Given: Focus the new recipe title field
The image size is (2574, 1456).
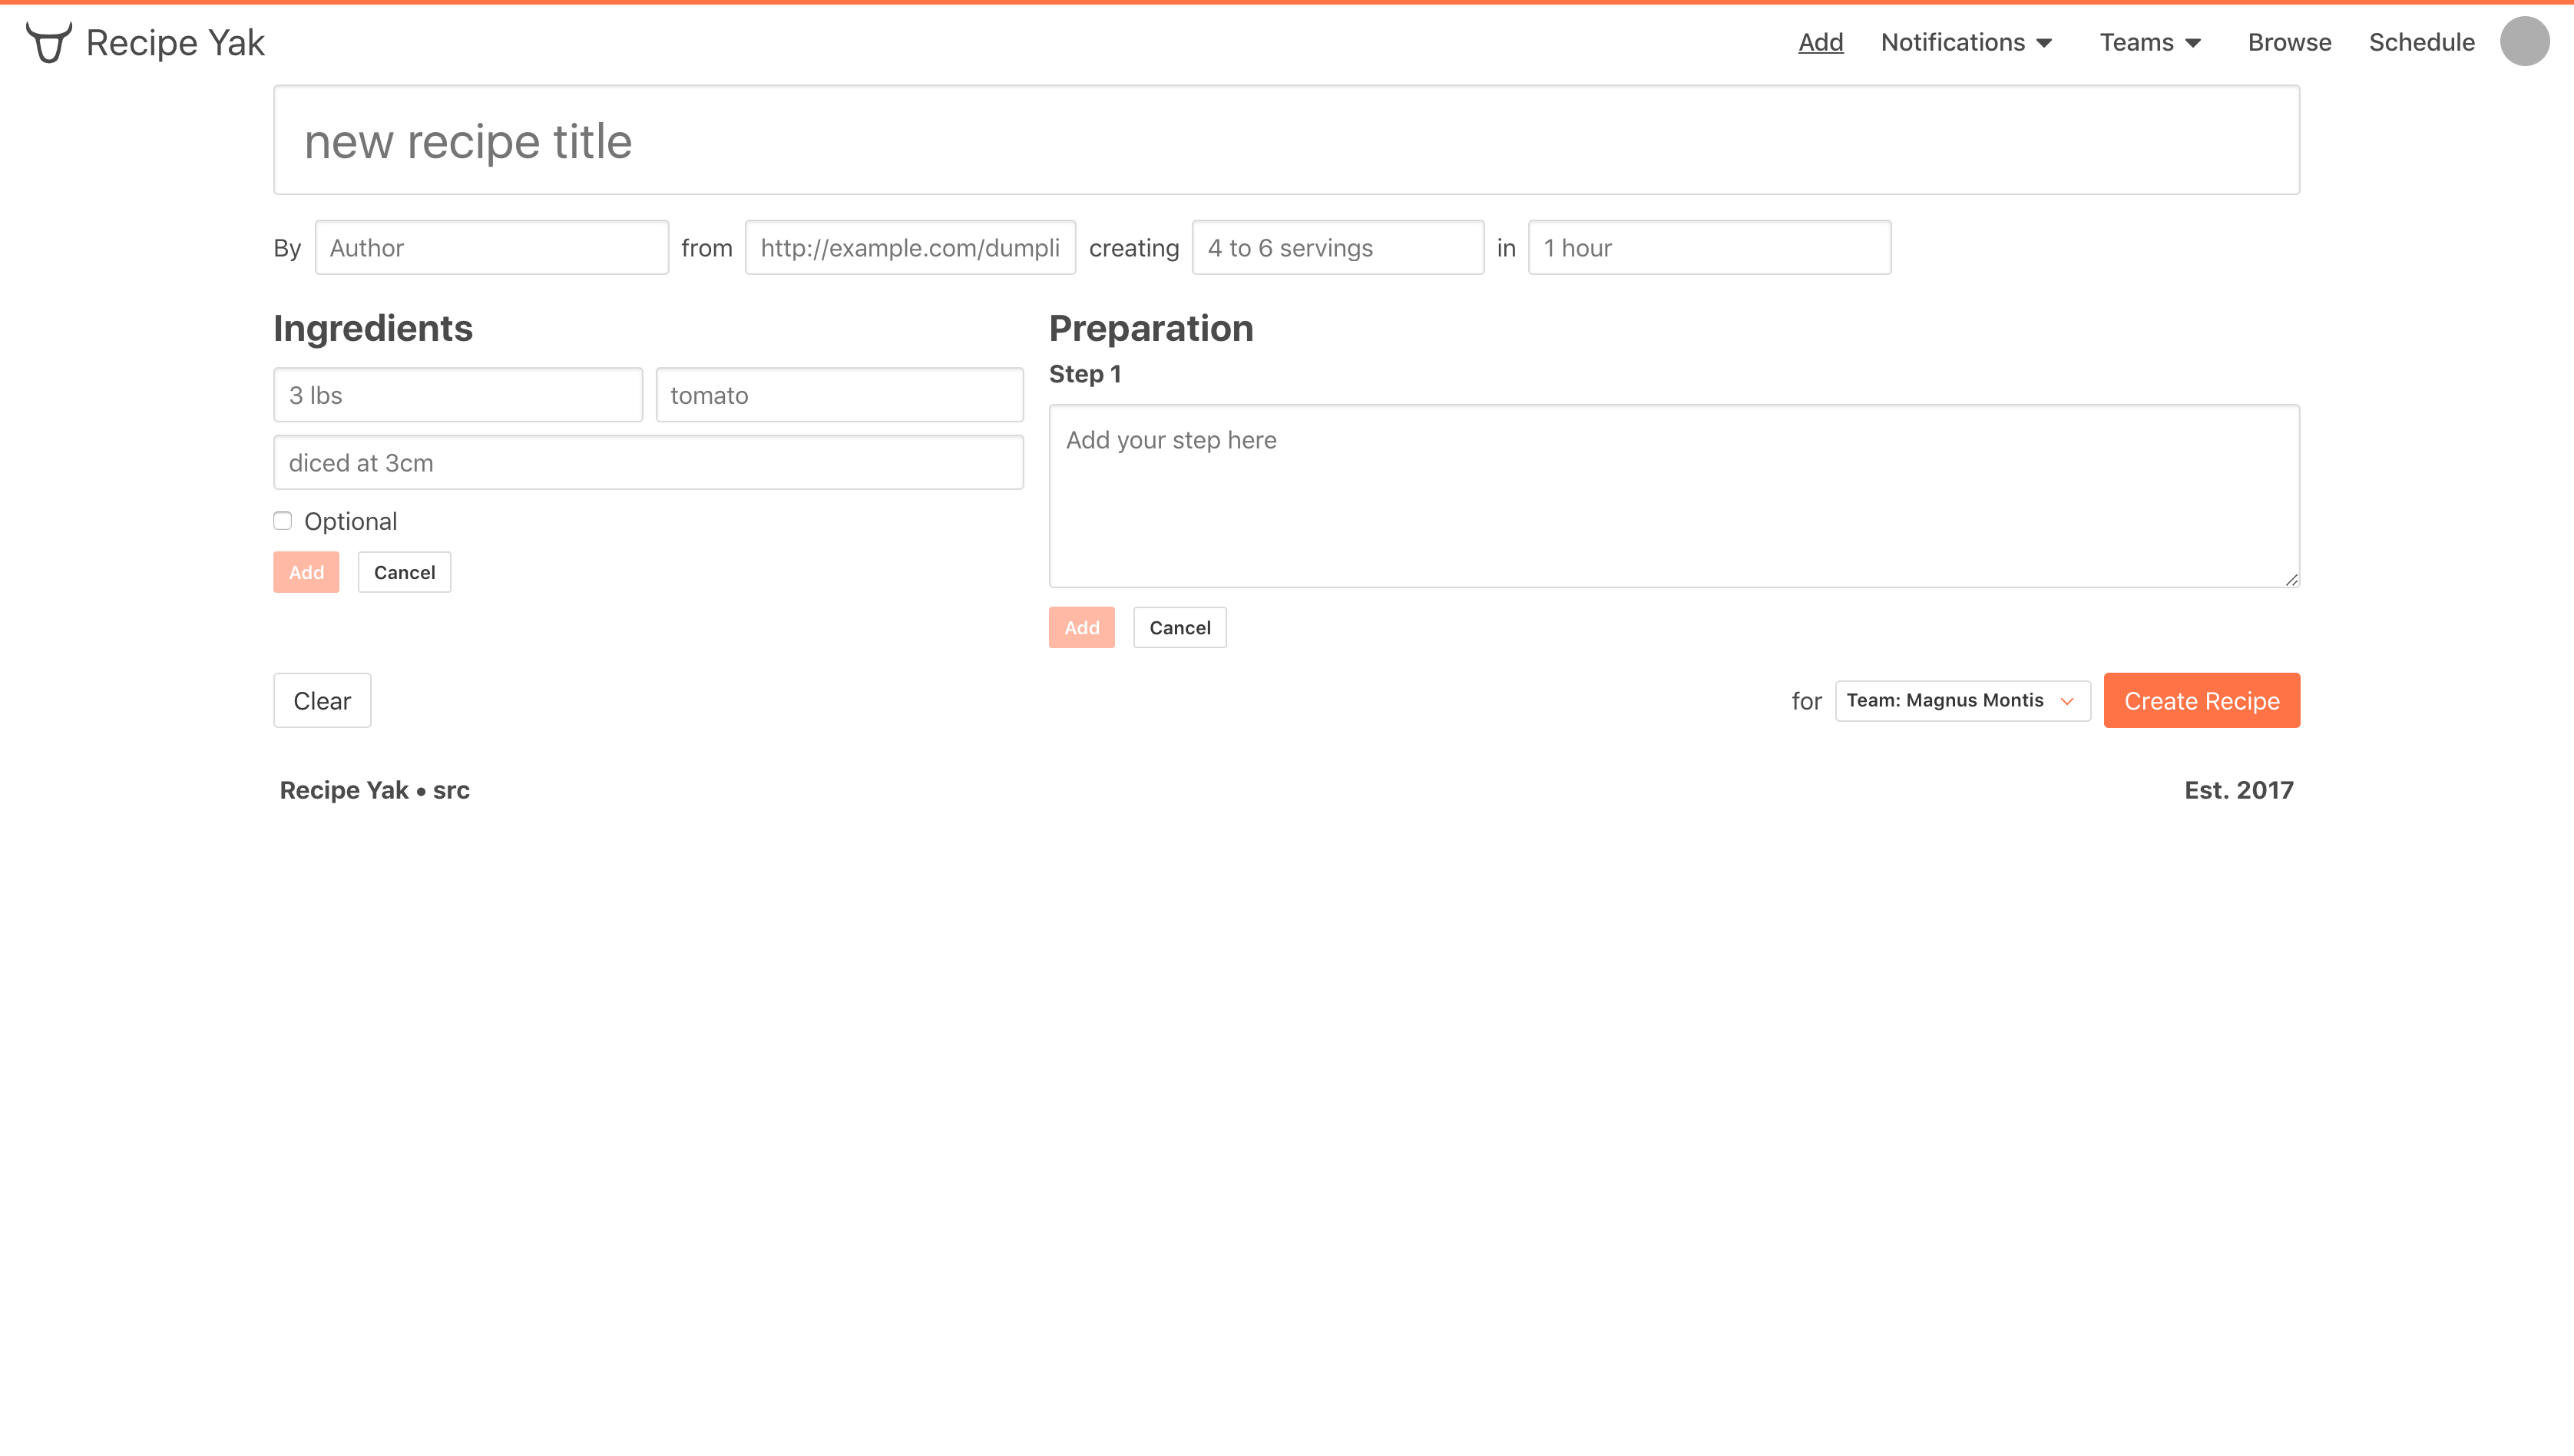Looking at the screenshot, I should [1286, 140].
